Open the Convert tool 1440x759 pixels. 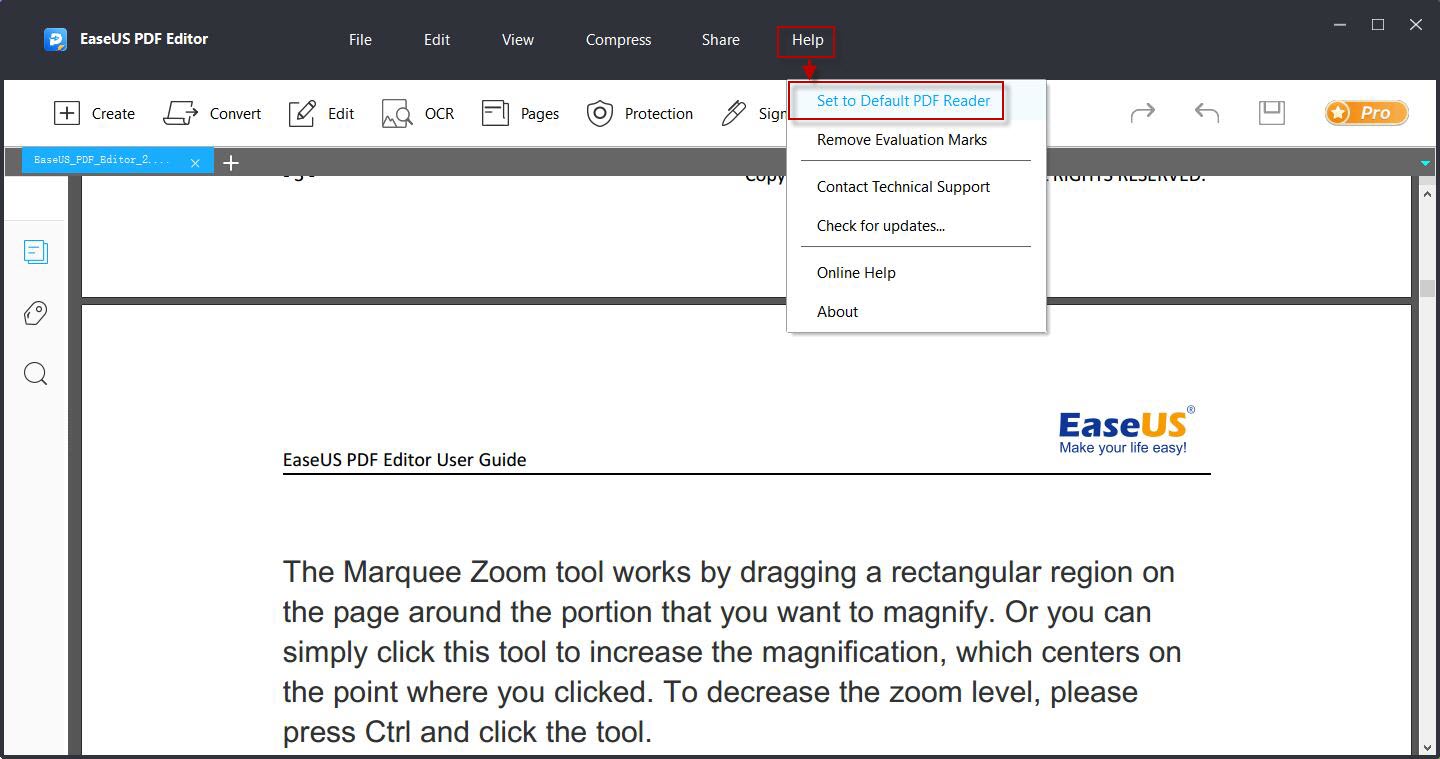(211, 113)
